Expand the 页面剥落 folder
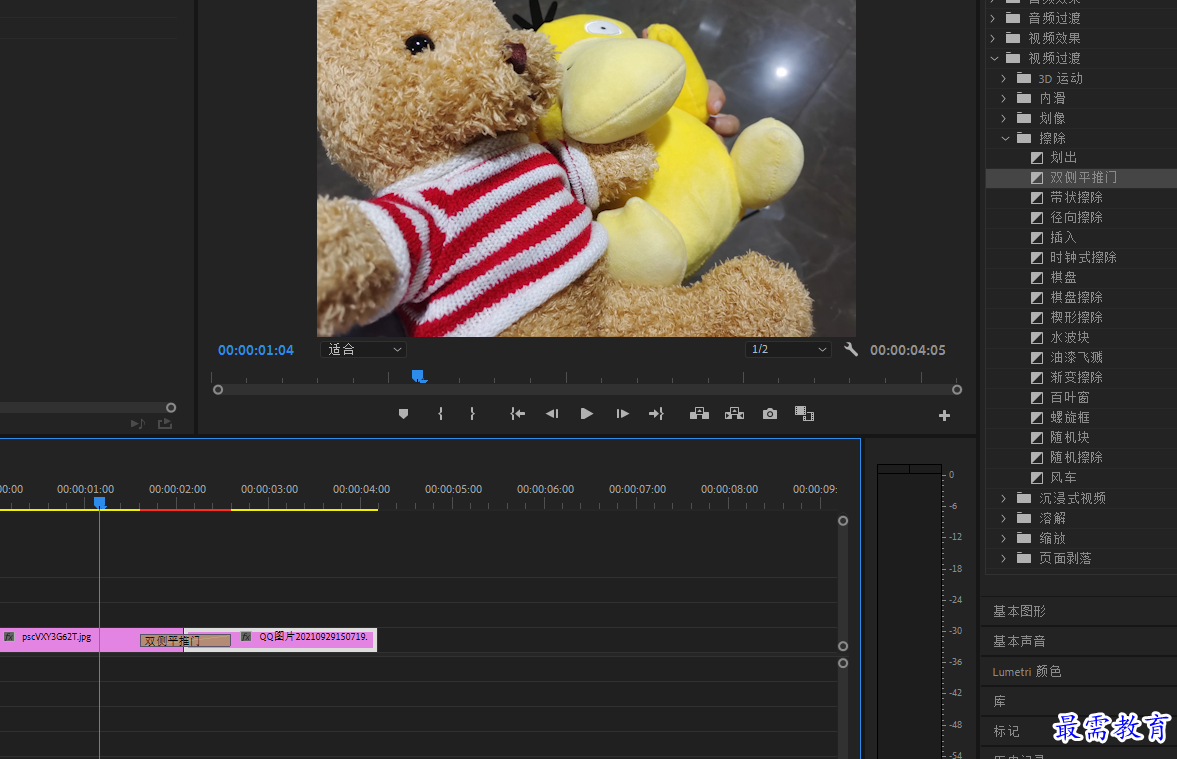 [x=1004, y=559]
